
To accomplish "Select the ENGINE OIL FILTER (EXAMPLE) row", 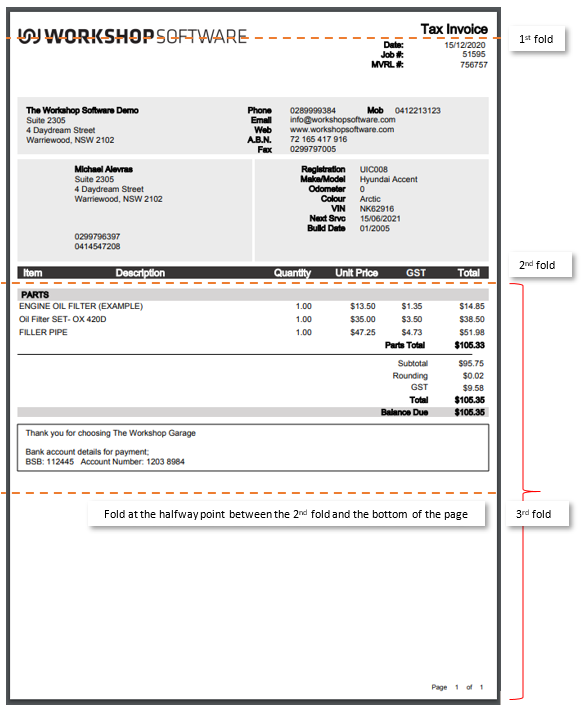I will pyautogui.click(x=252, y=306).
